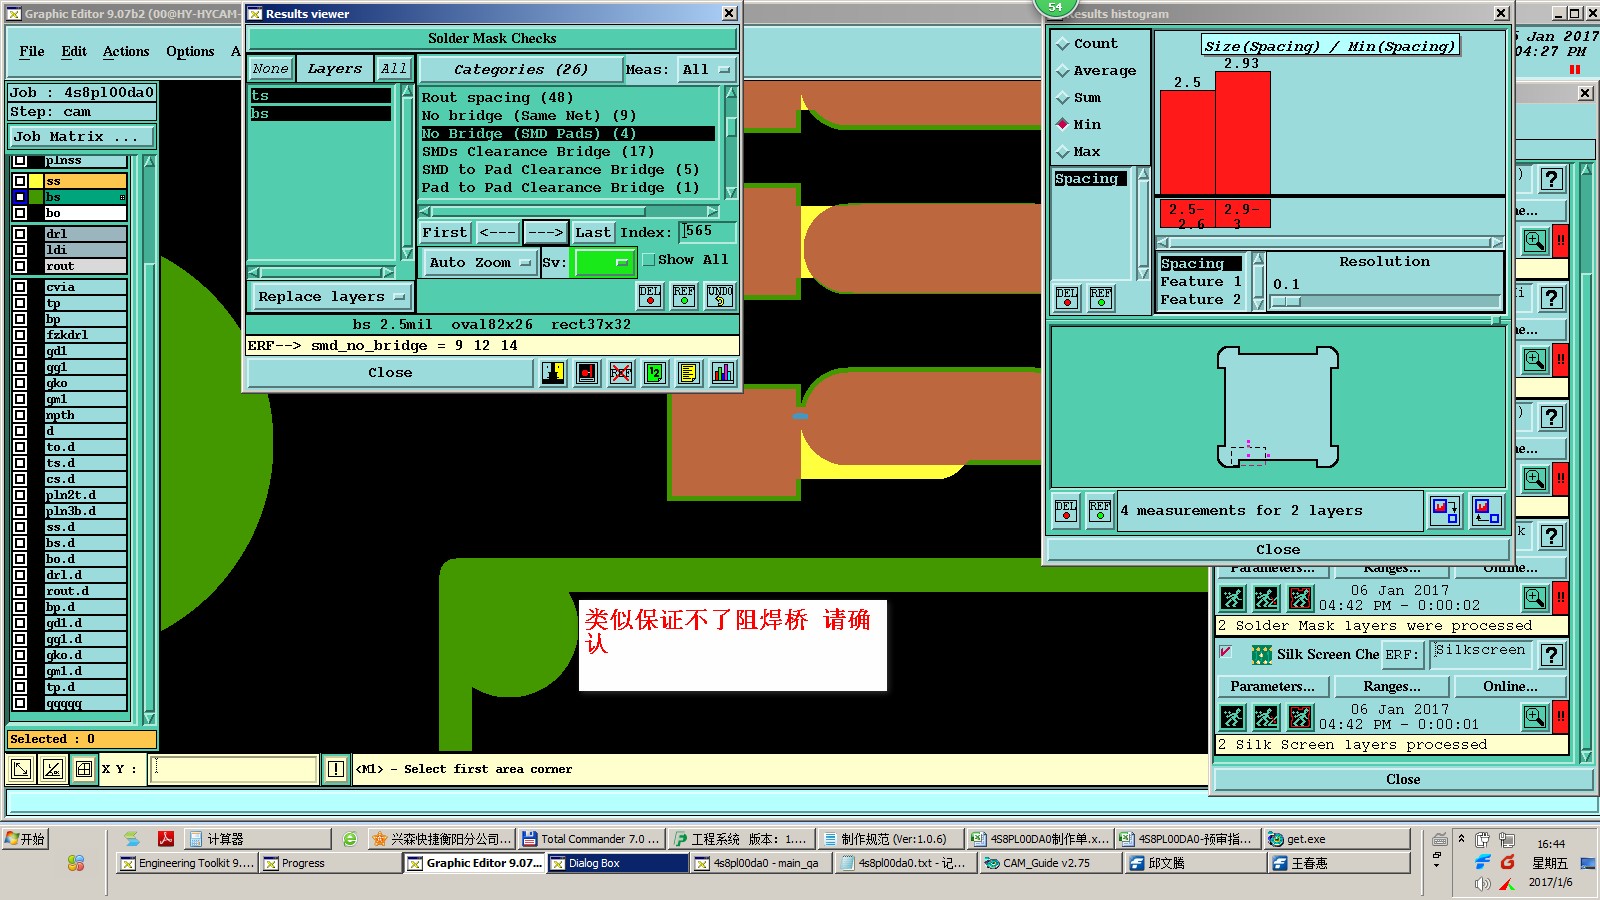1600x900 pixels.
Task: Select the None tab in Results viewer
Action: 270,69
